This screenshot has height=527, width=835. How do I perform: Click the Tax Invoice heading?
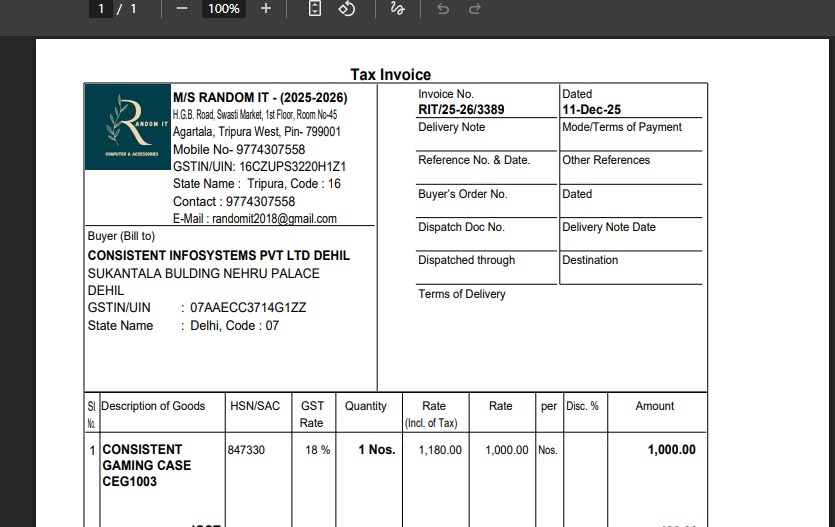point(390,75)
